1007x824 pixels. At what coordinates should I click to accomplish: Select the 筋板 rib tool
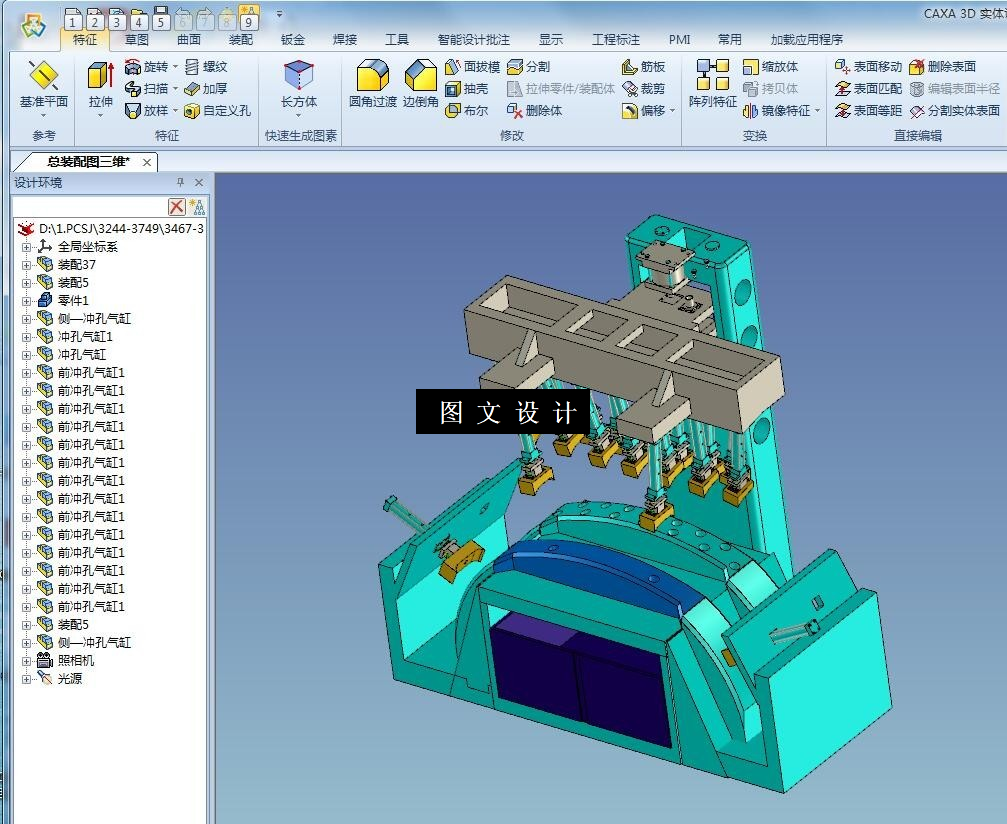(x=643, y=67)
